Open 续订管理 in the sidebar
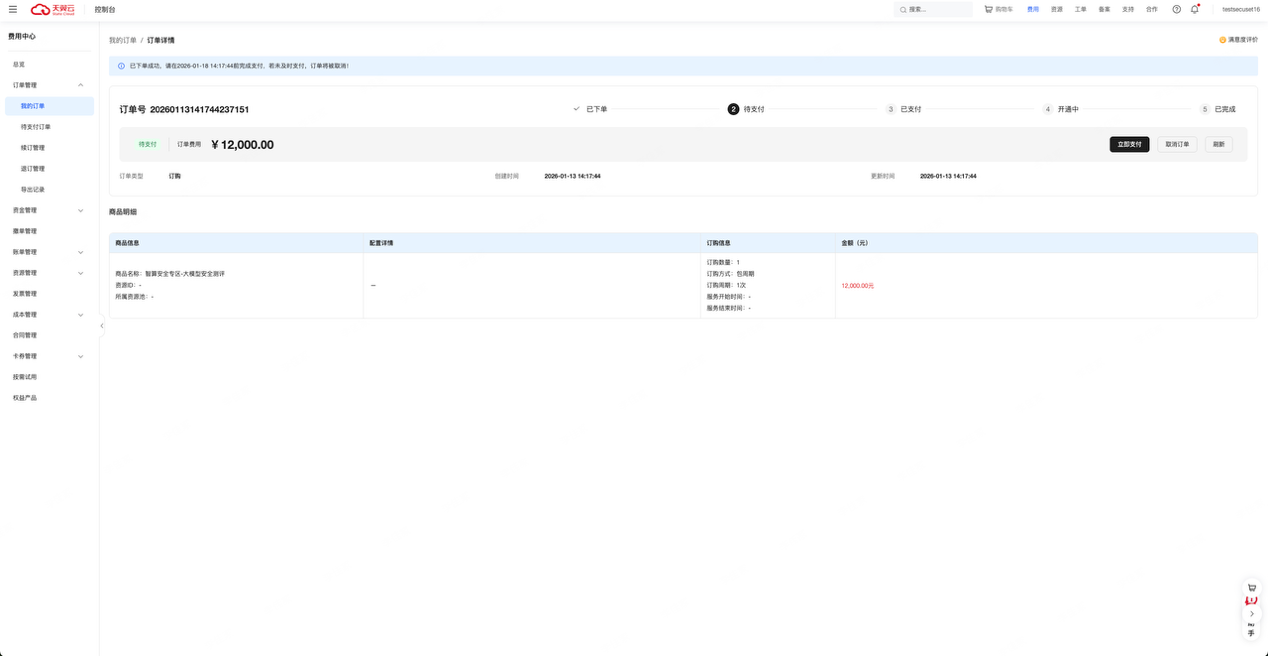 pyautogui.click(x=33, y=148)
